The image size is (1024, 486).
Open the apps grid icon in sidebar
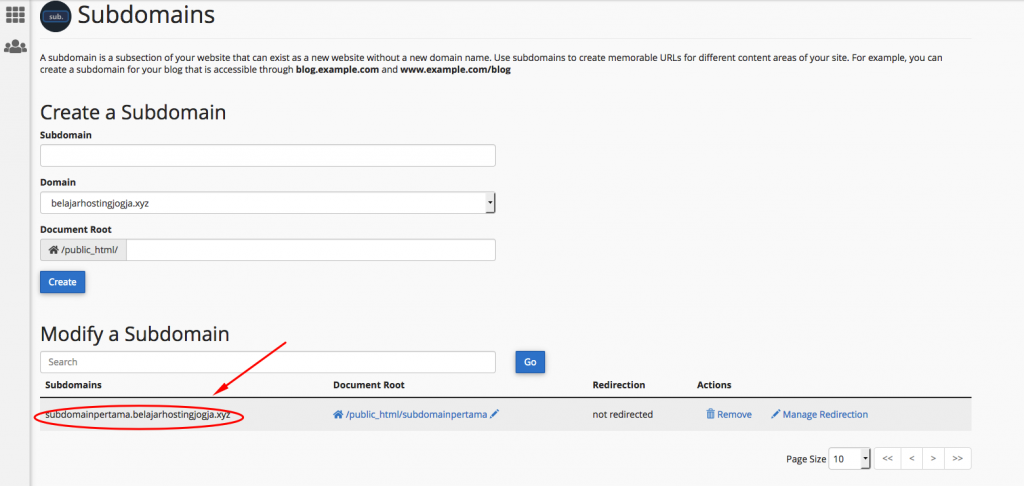(x=15, y=14)
